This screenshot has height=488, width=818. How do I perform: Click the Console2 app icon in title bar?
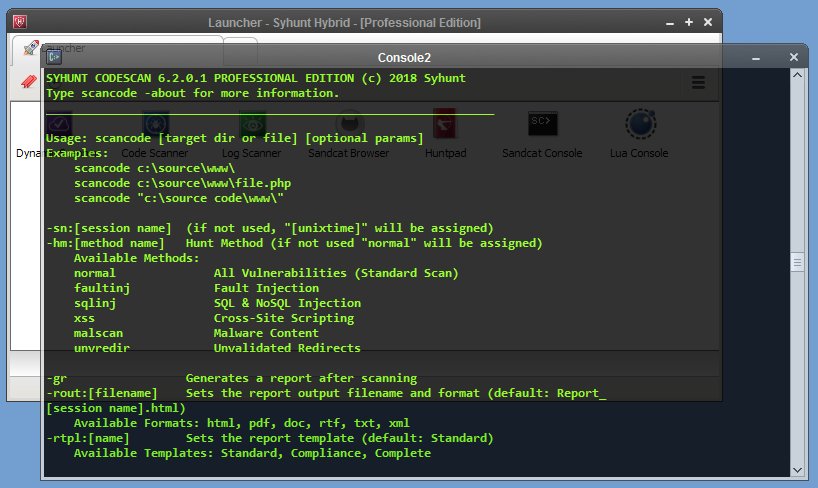tap(54, 57)
